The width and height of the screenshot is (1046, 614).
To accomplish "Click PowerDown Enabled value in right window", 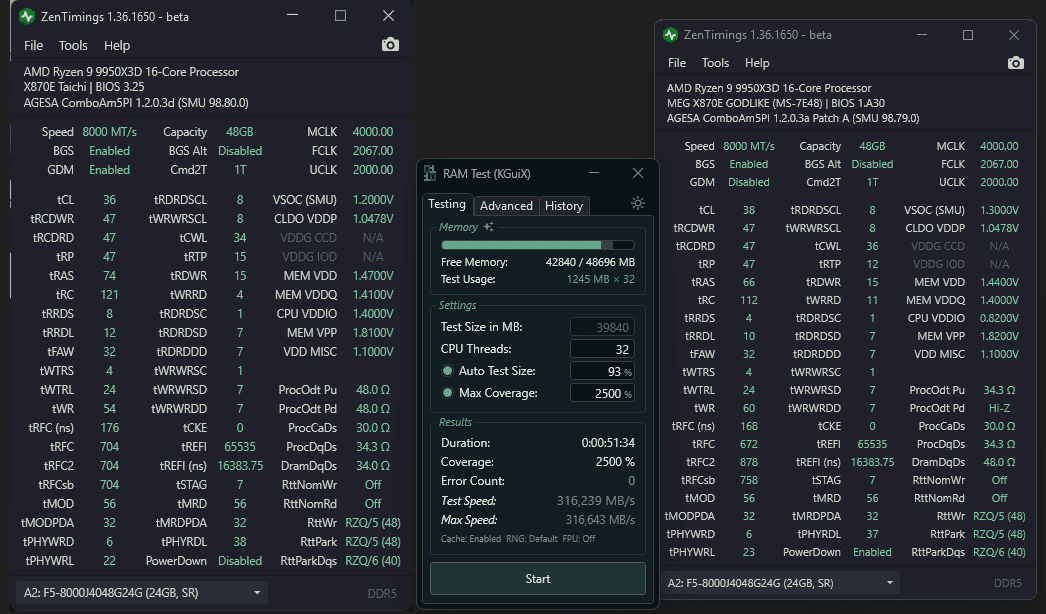I will point(872,553).
